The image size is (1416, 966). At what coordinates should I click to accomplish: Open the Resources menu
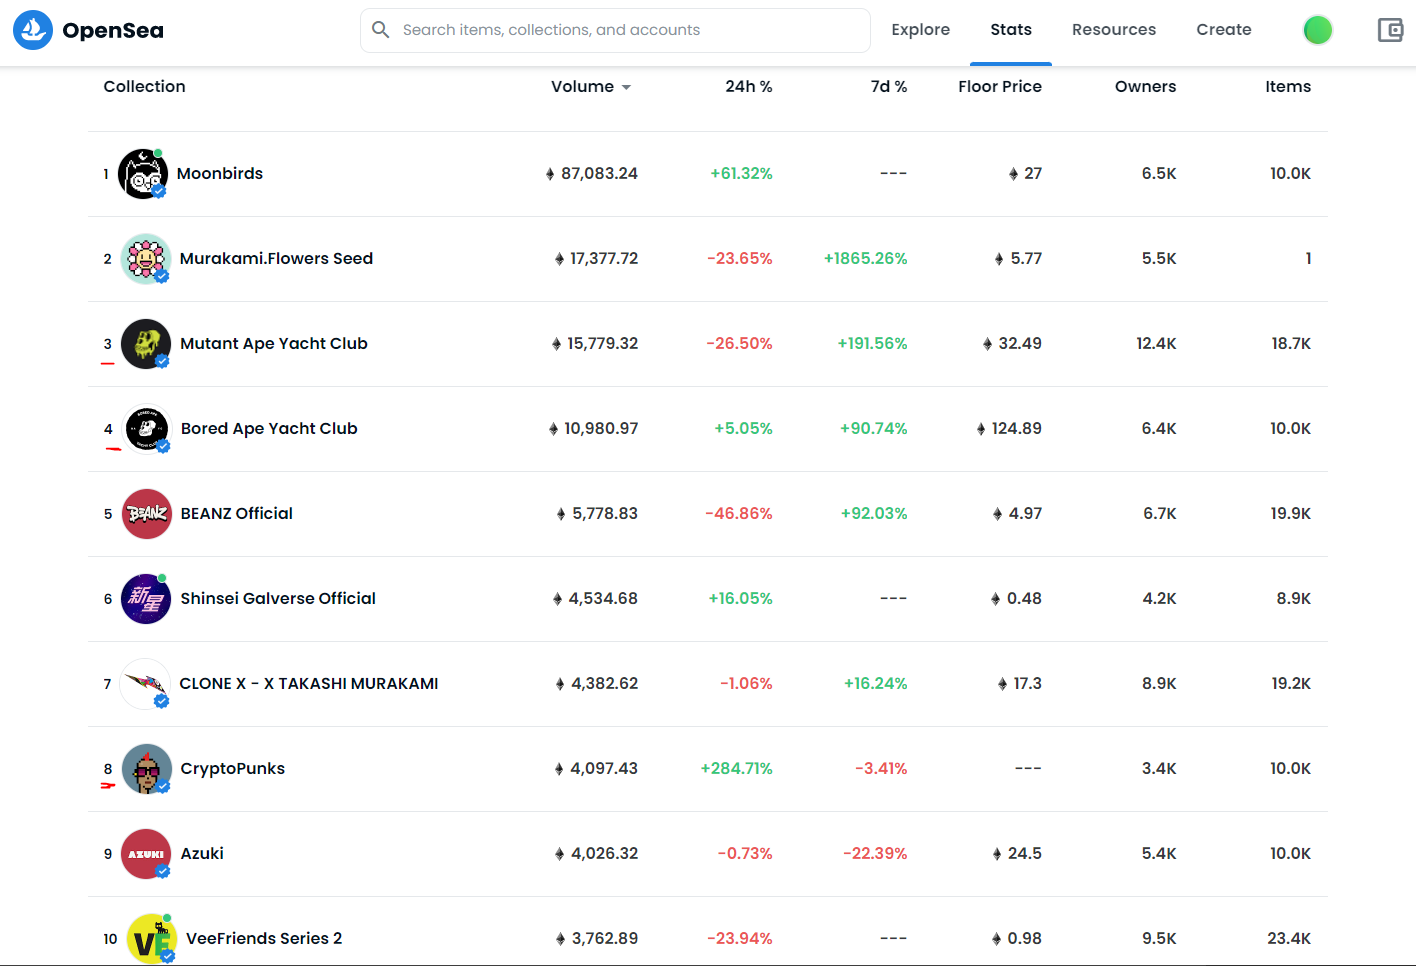click(x=1114, y=30)
